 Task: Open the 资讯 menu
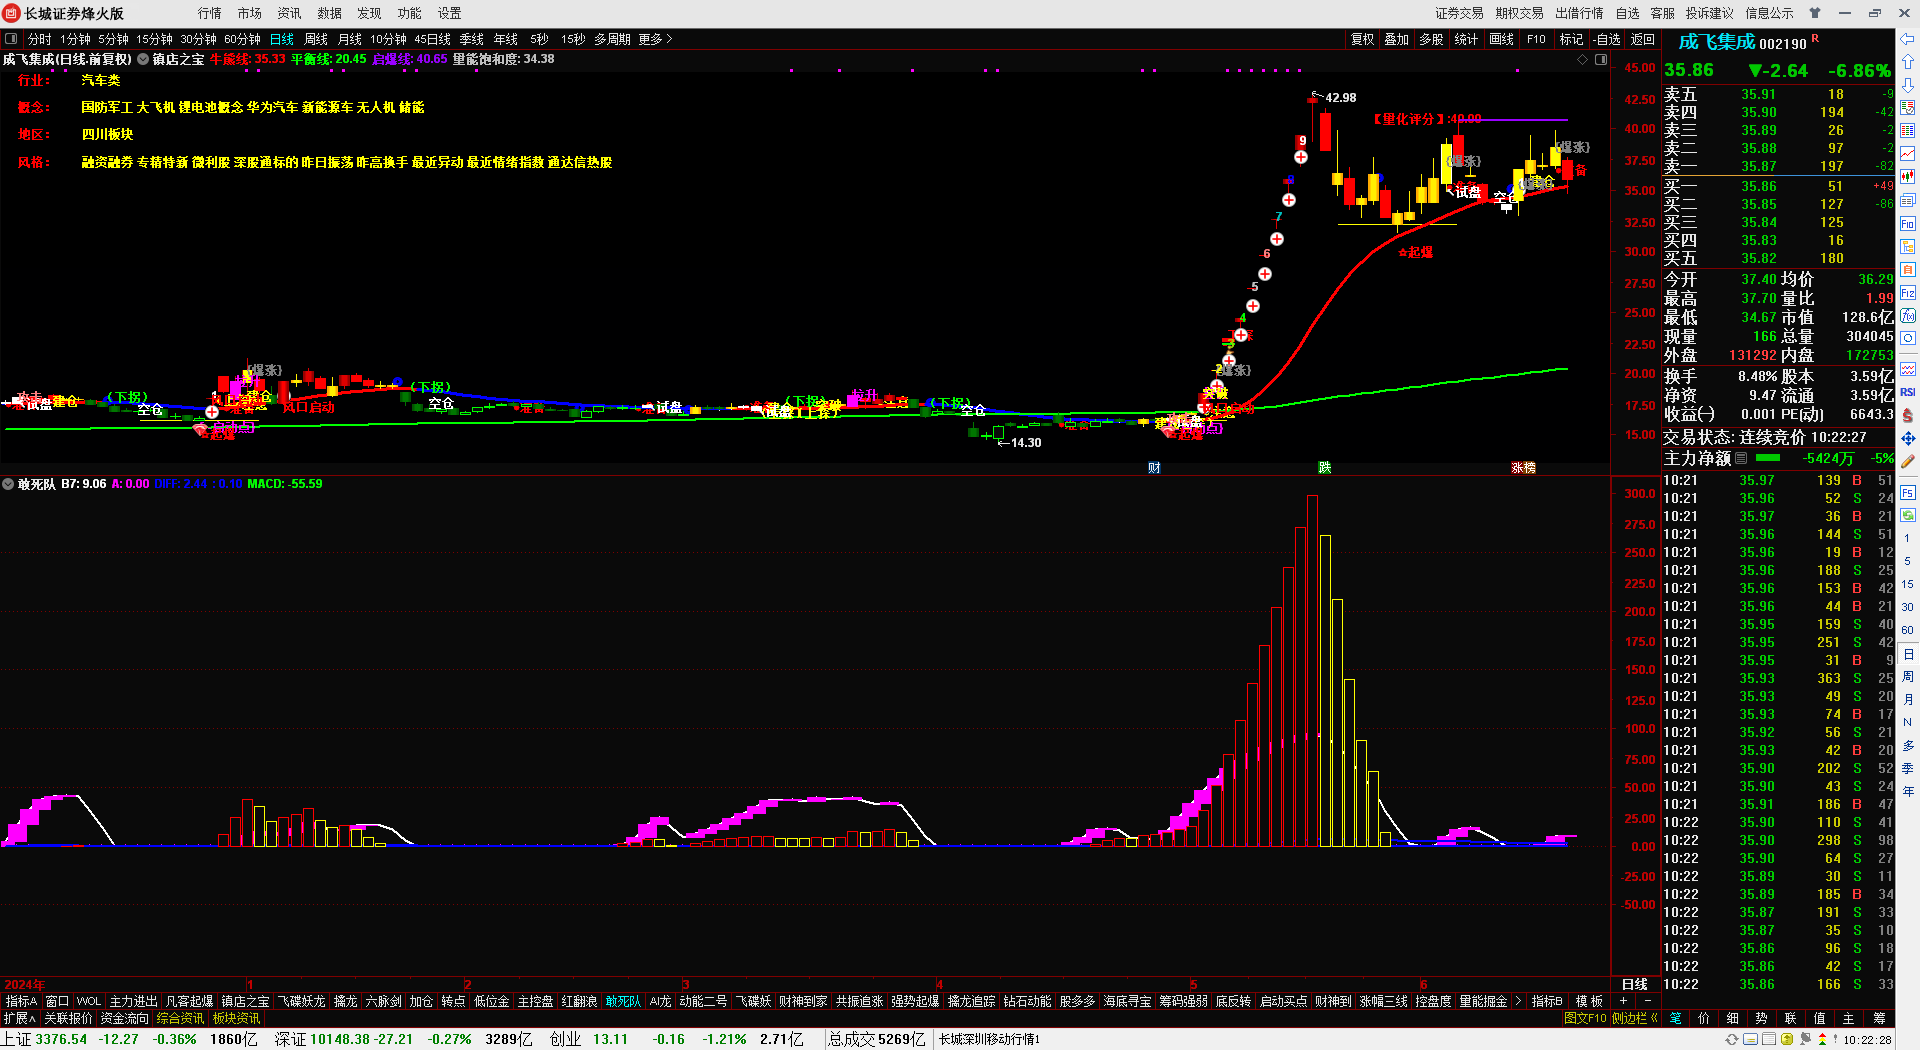tap(290, 13)
